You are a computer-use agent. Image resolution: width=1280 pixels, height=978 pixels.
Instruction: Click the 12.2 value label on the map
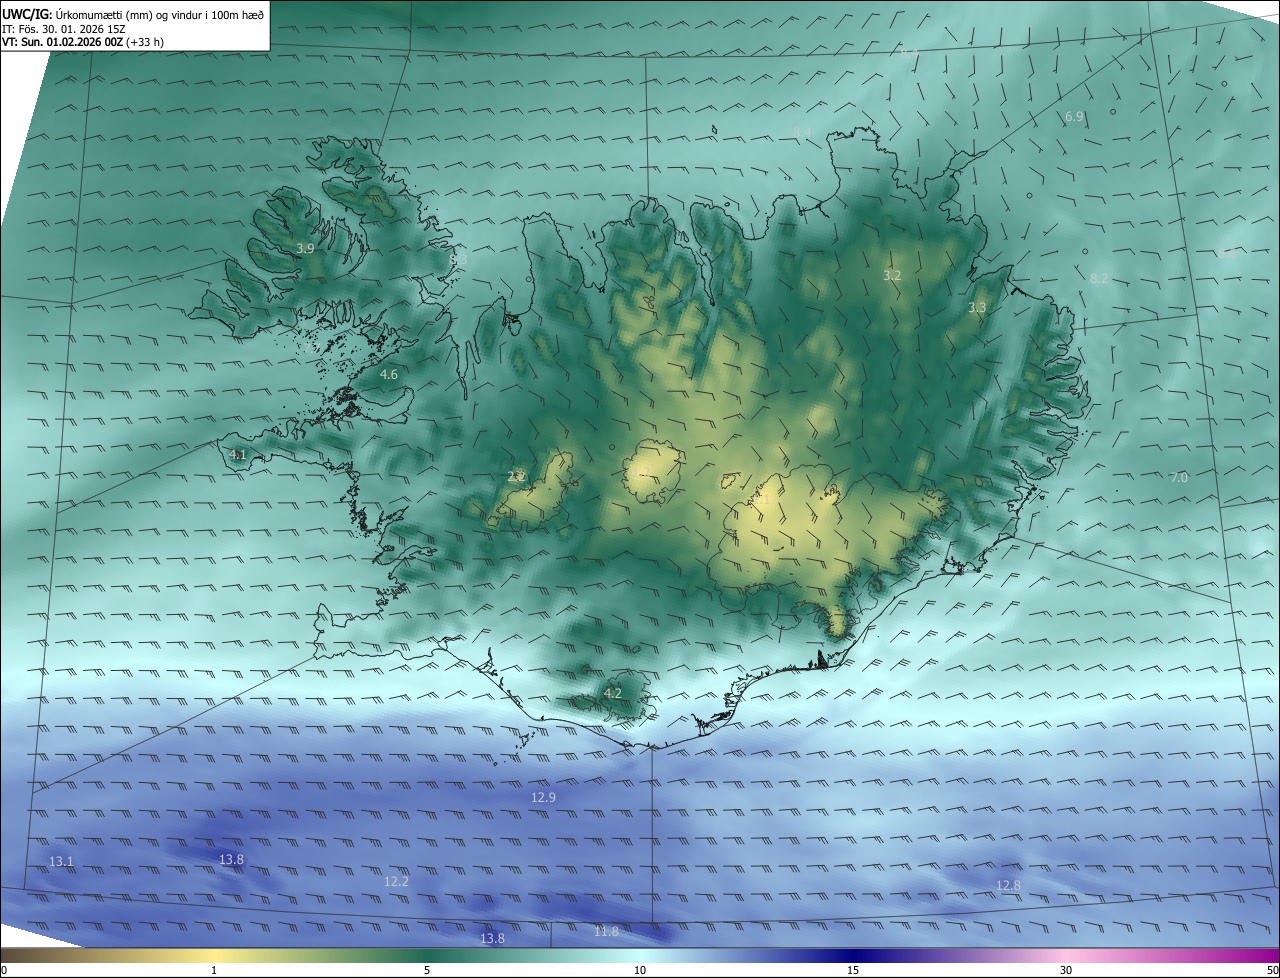point(396,881)
